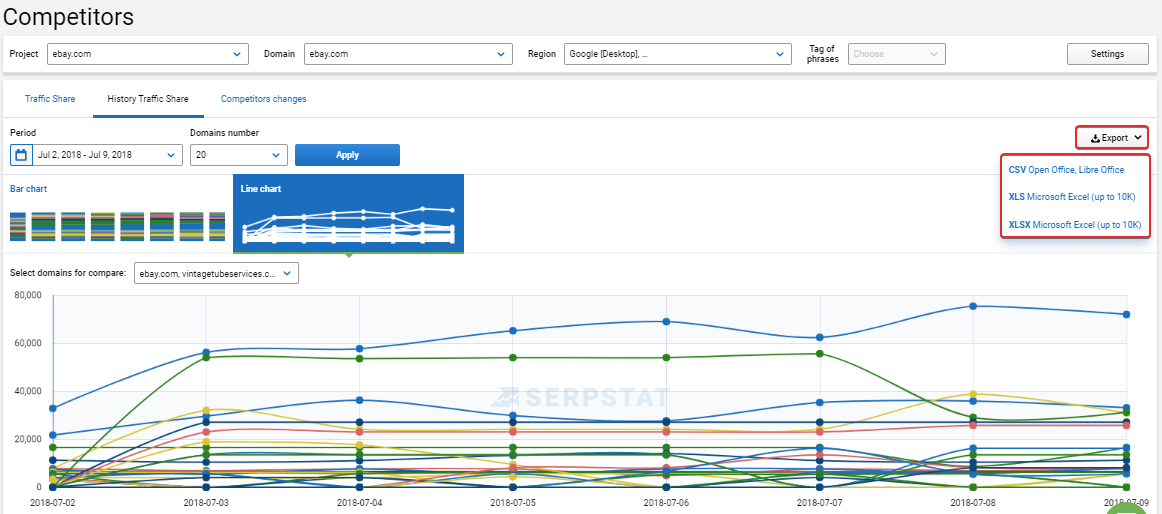This screenshot has width=1162, height=514.
Task: Expand the Region selector Google [Desktop]
Action: tap(677, 54)
